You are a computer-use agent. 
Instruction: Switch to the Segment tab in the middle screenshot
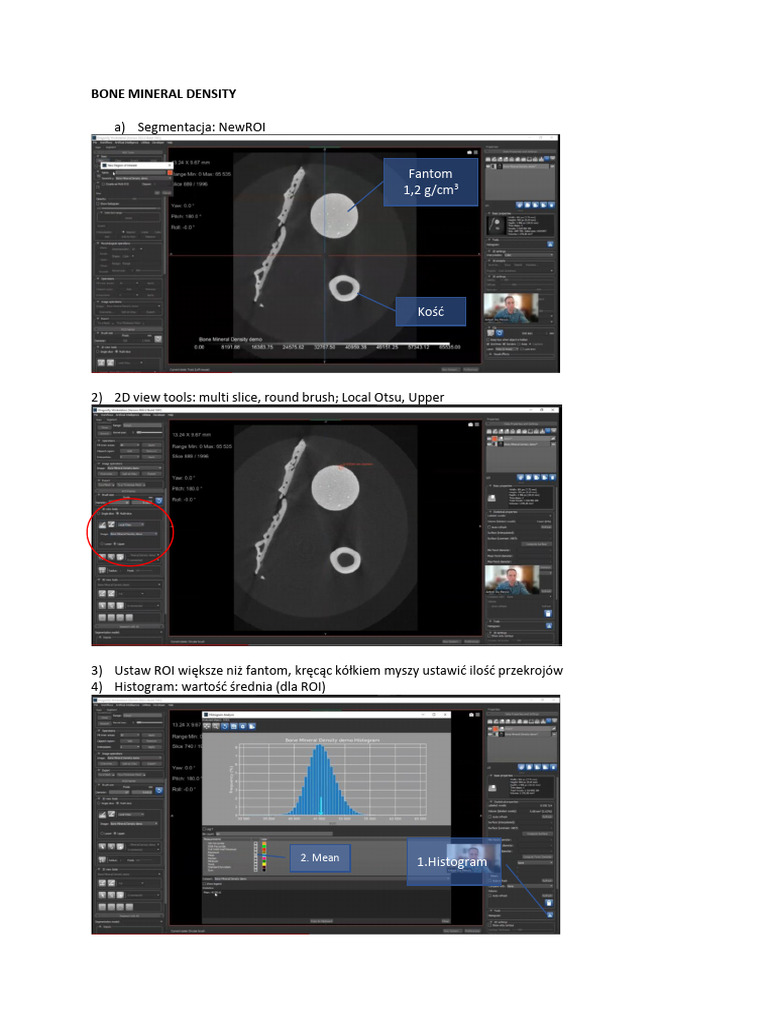tap(112, 420)
